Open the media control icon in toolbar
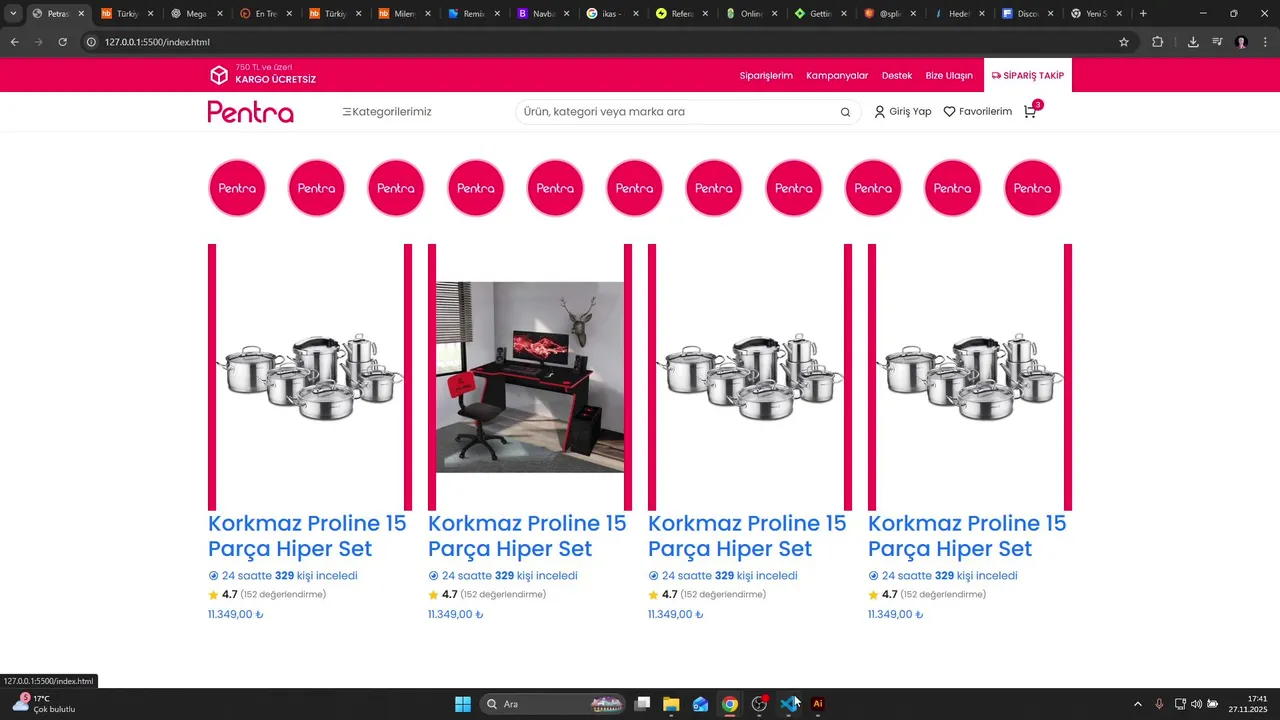Screen dimensions: 1280x720 pyautogui.click(x=1217, y=42)
